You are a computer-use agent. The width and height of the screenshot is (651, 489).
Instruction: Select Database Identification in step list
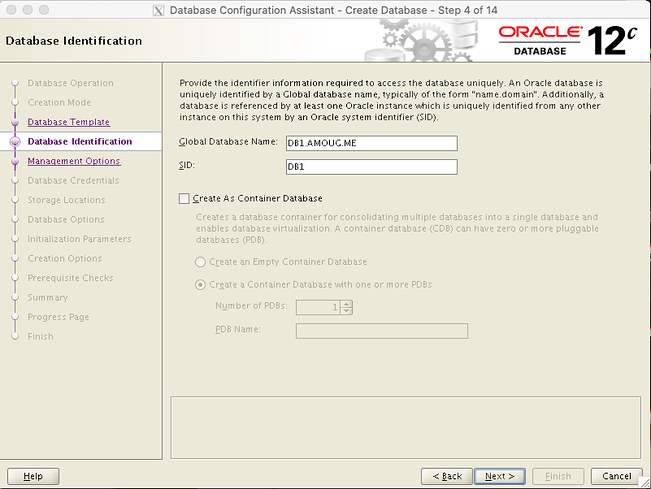pyautogui.click(x=80, y=142)
